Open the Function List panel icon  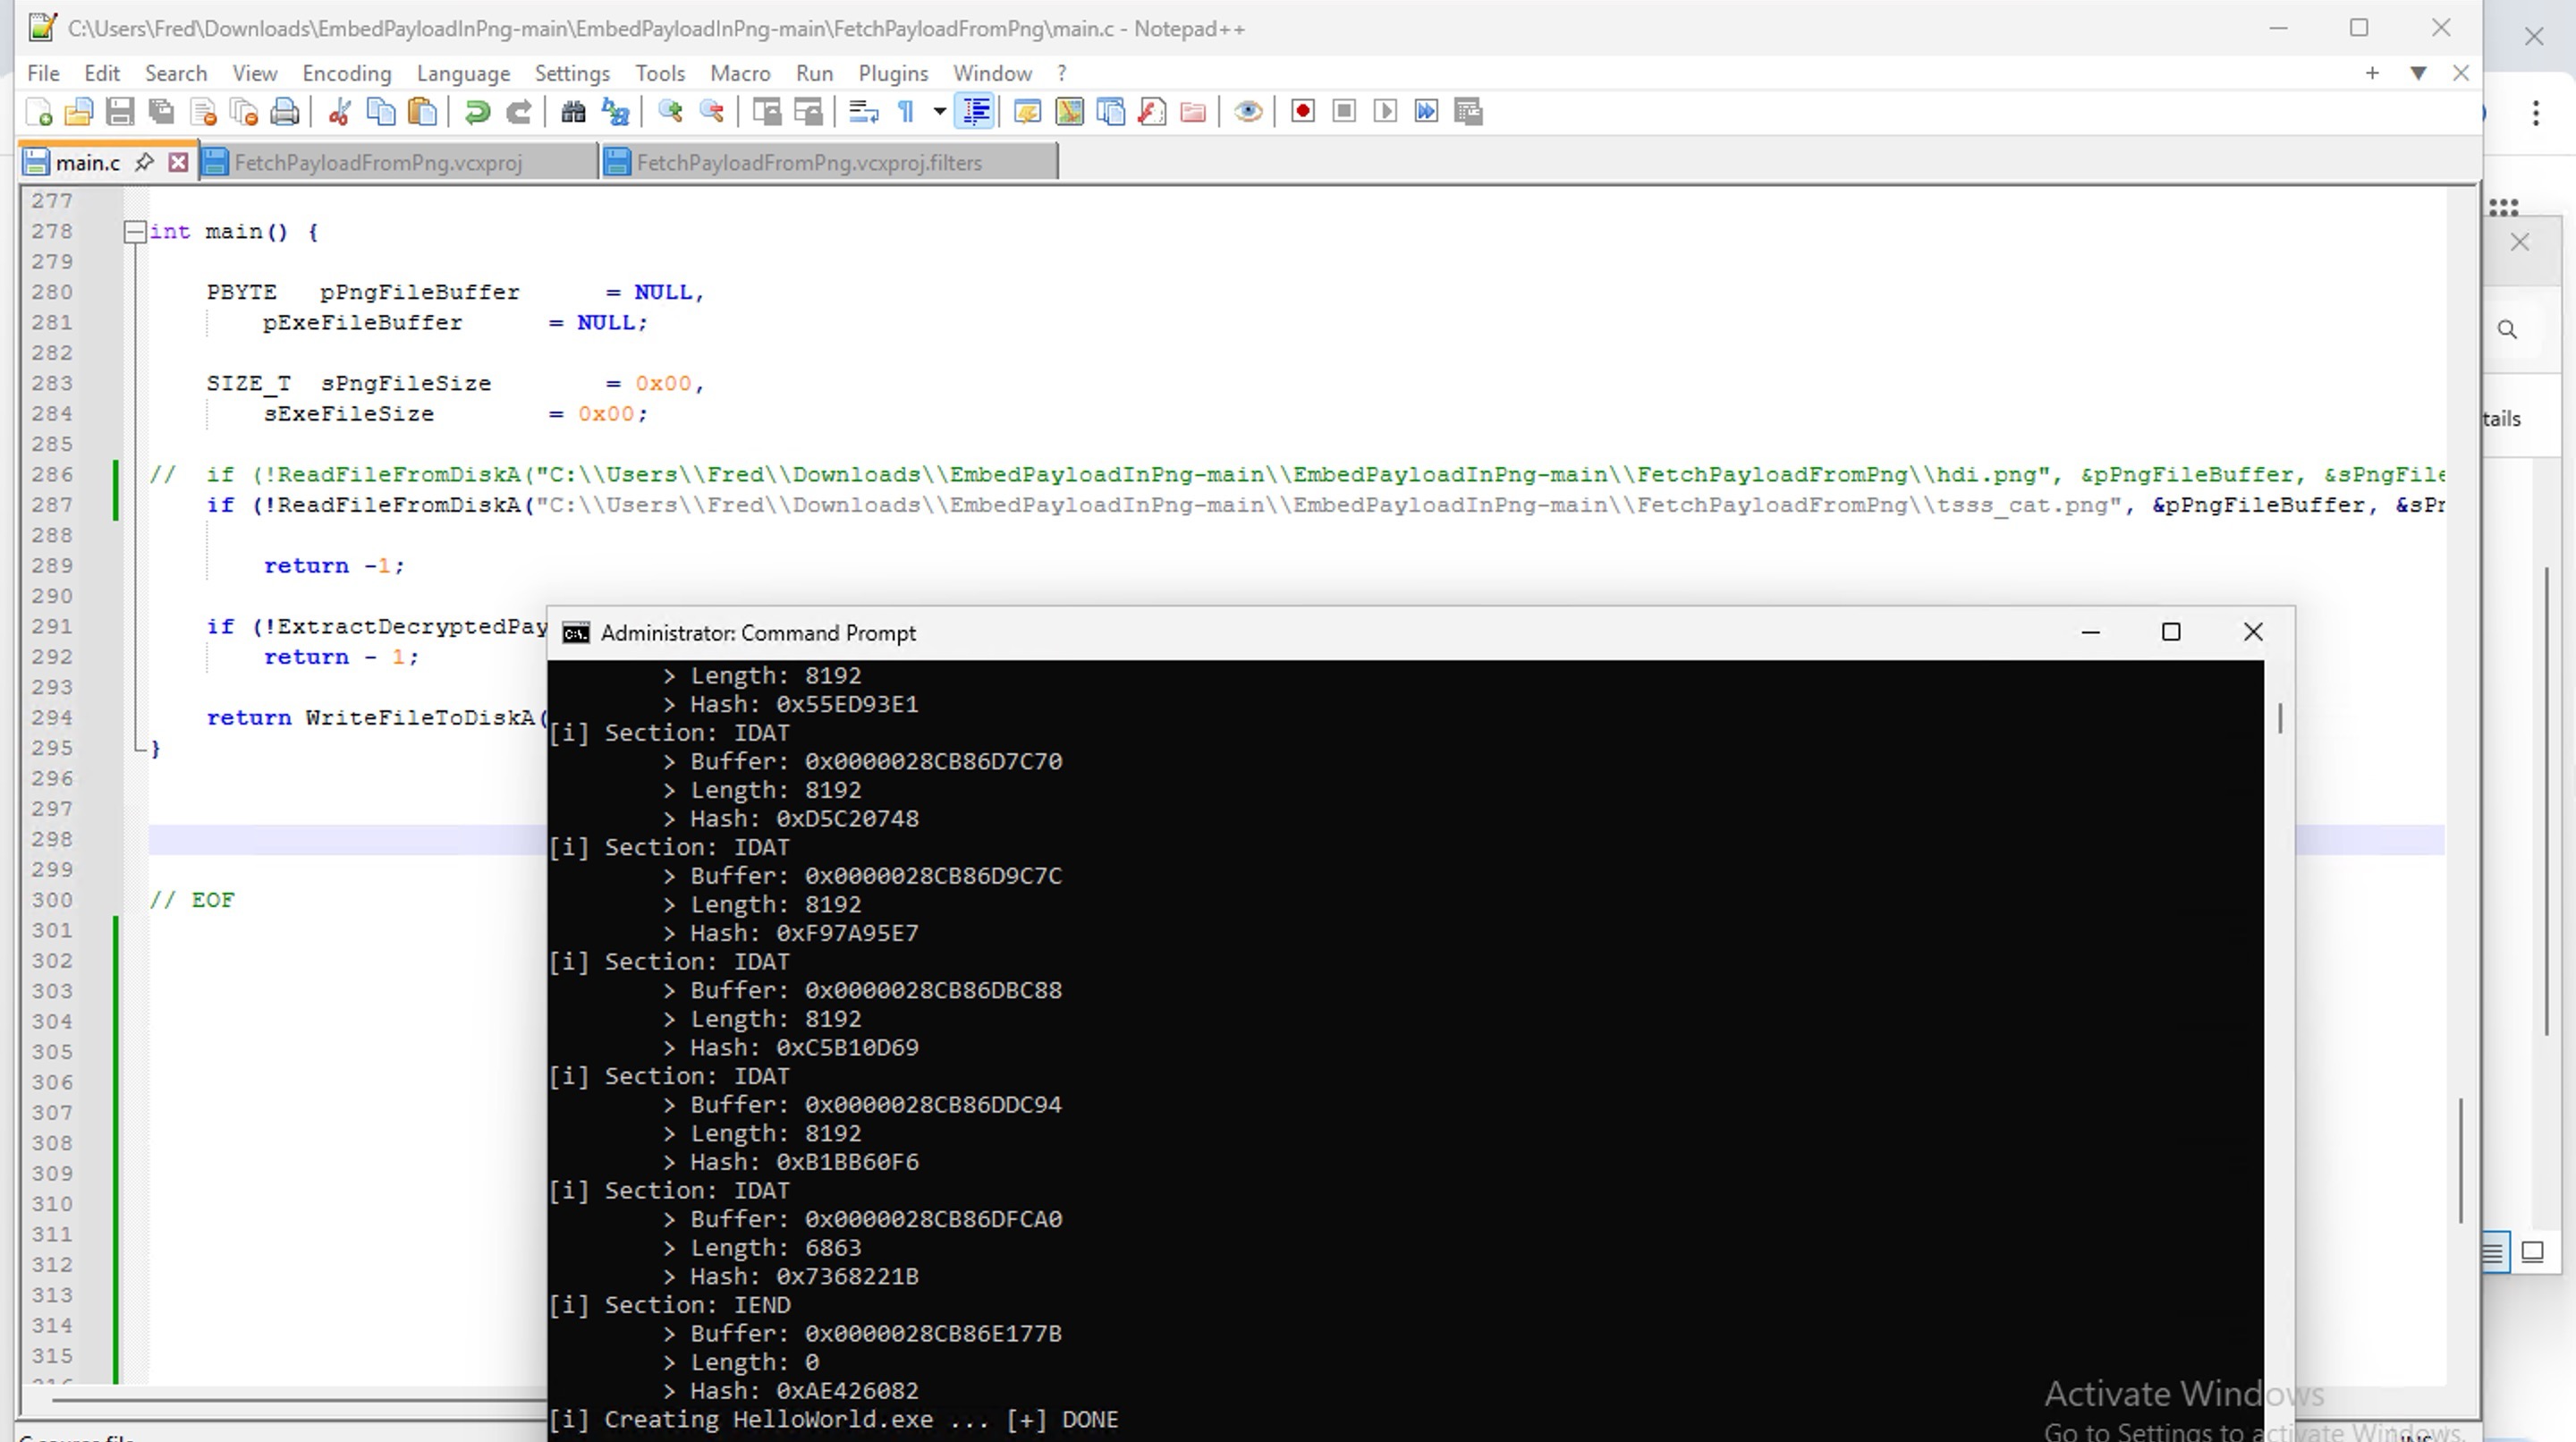tap(1152, 111)
